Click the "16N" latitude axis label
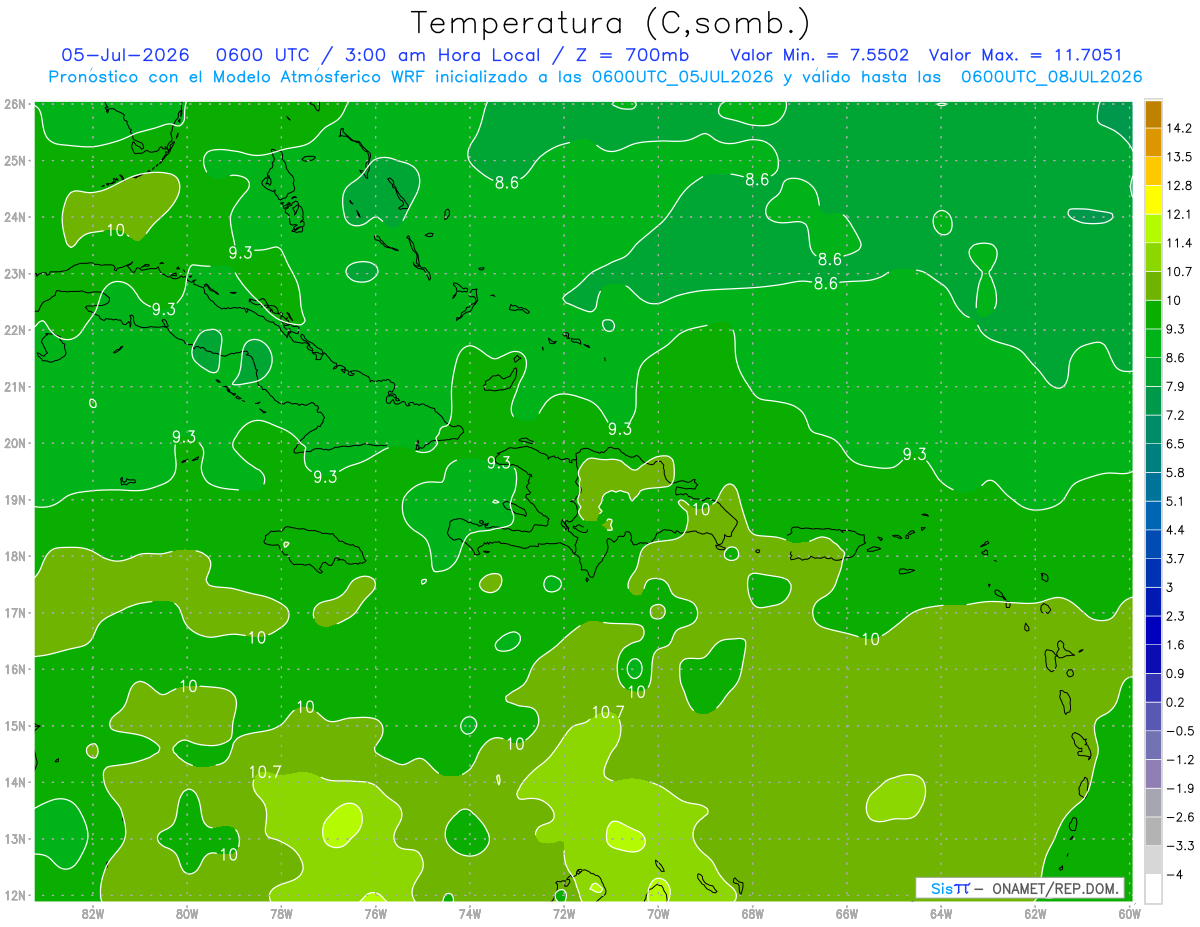The width and height of the screenshot is (1200, 927). point(14,669)
